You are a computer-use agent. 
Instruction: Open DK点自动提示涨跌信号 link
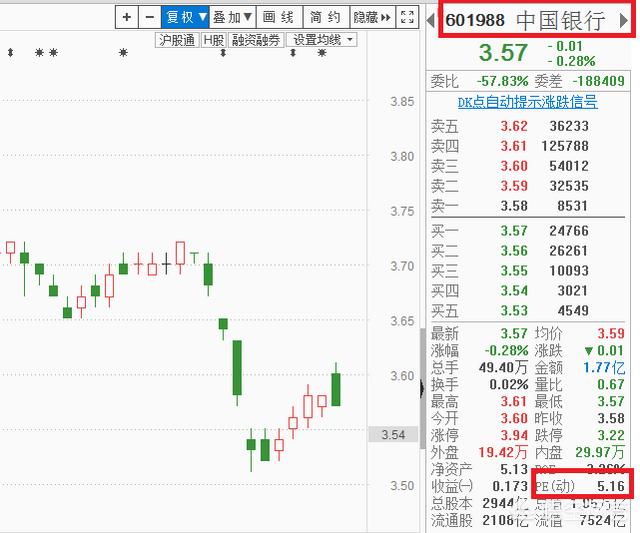click(528, 102)
